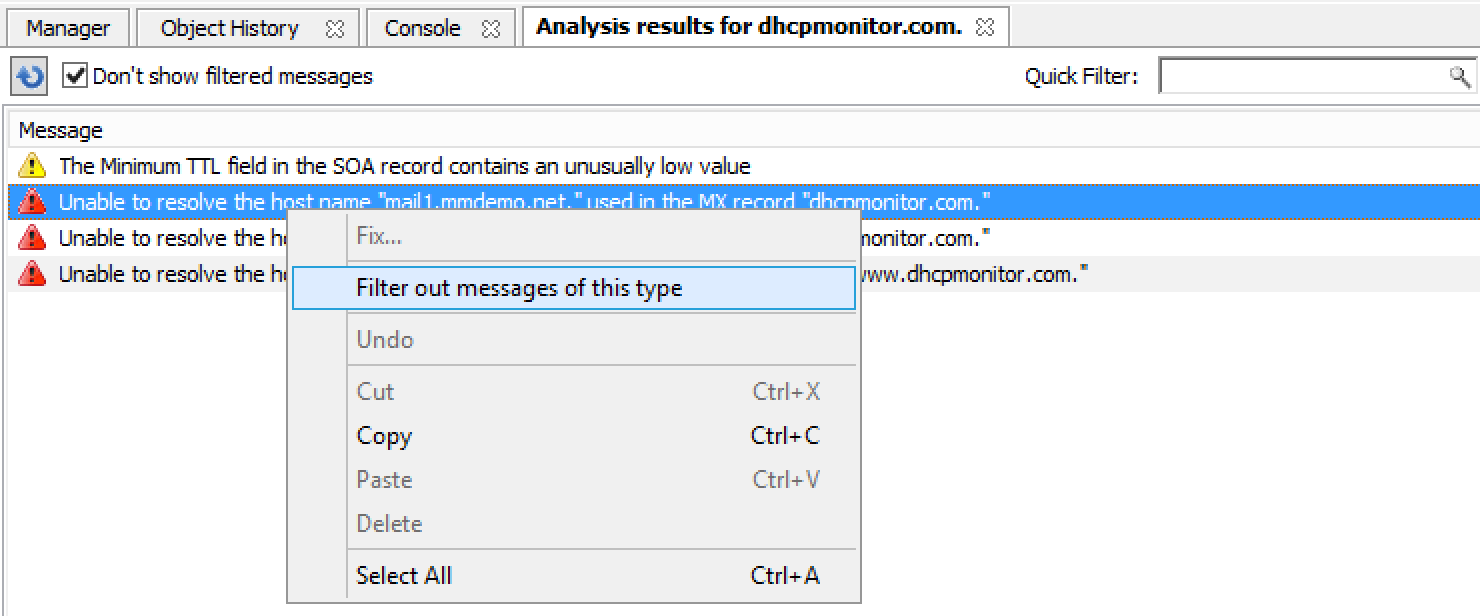Click the red error icon on the third message

point(32,238)
